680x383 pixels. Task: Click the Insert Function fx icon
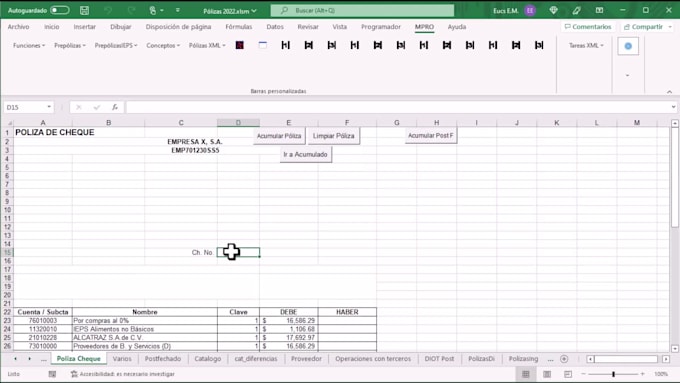click(x=114, y=107)
